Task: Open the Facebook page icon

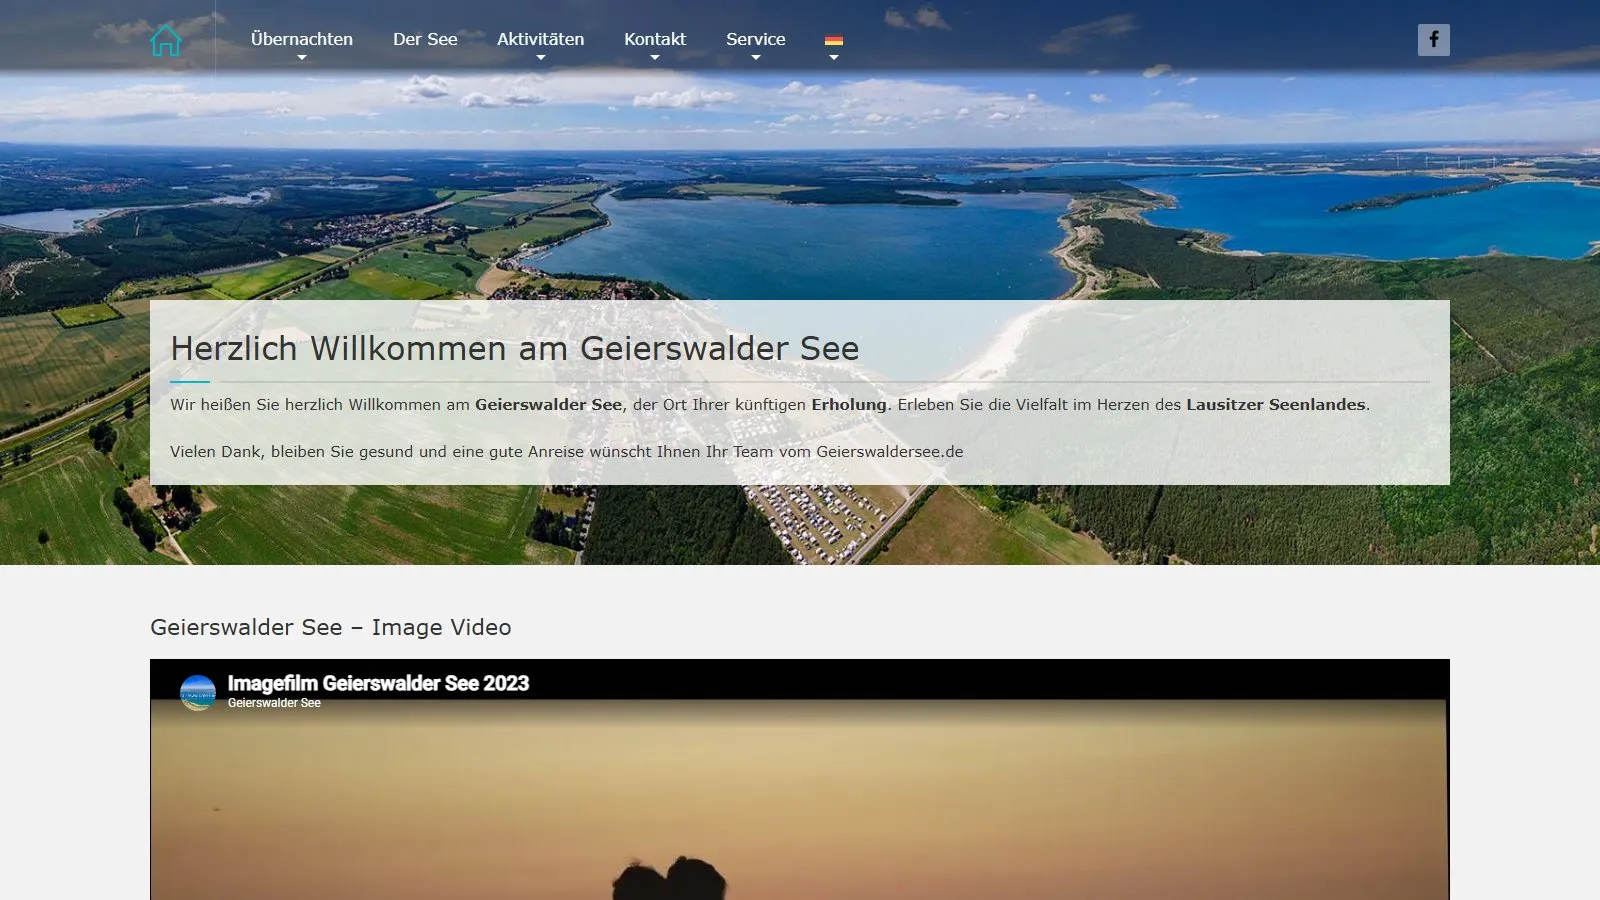Action: pyautogui.click(x=1433, y=40)
